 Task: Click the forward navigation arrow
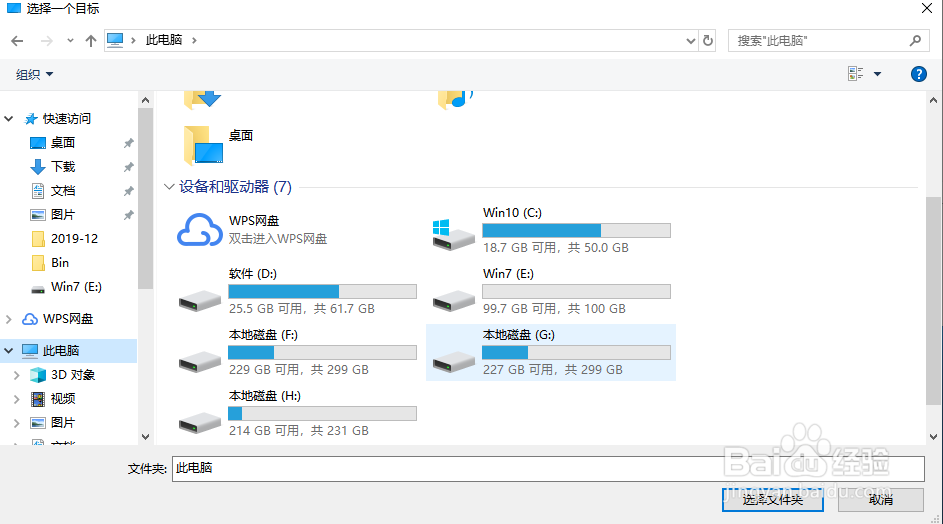[x=46, y=40]
